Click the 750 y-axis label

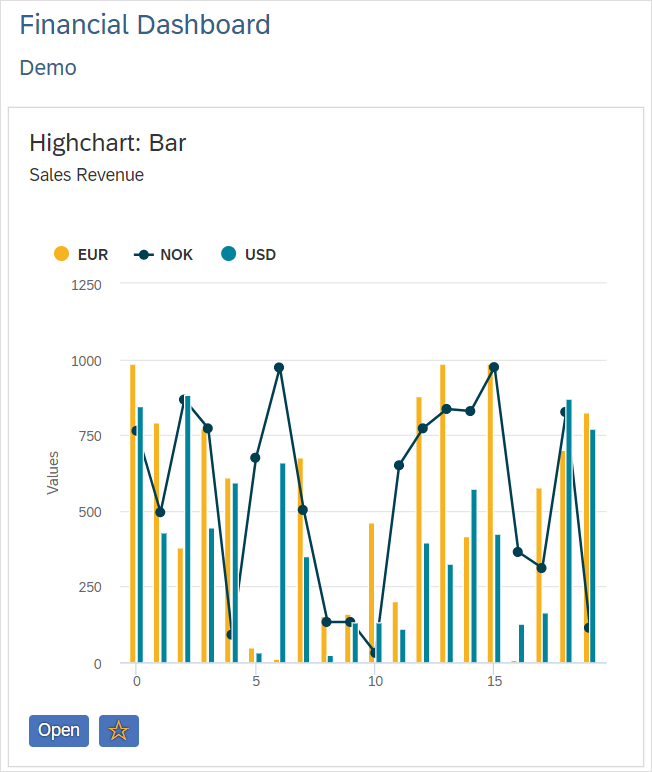[90, 436]
